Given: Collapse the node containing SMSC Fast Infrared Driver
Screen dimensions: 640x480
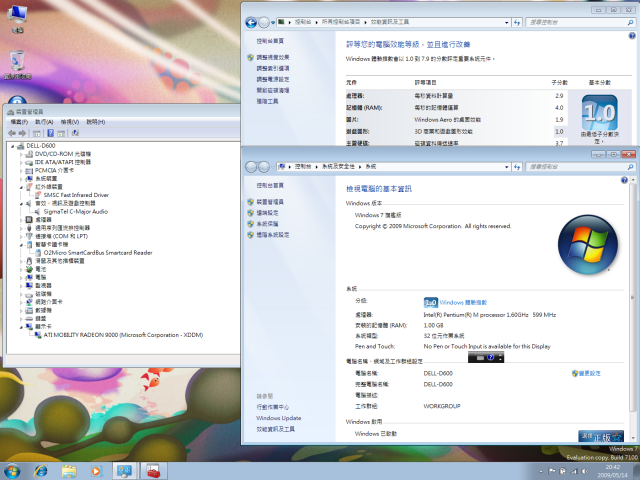Looking at the screenshot, I should 21,187.
